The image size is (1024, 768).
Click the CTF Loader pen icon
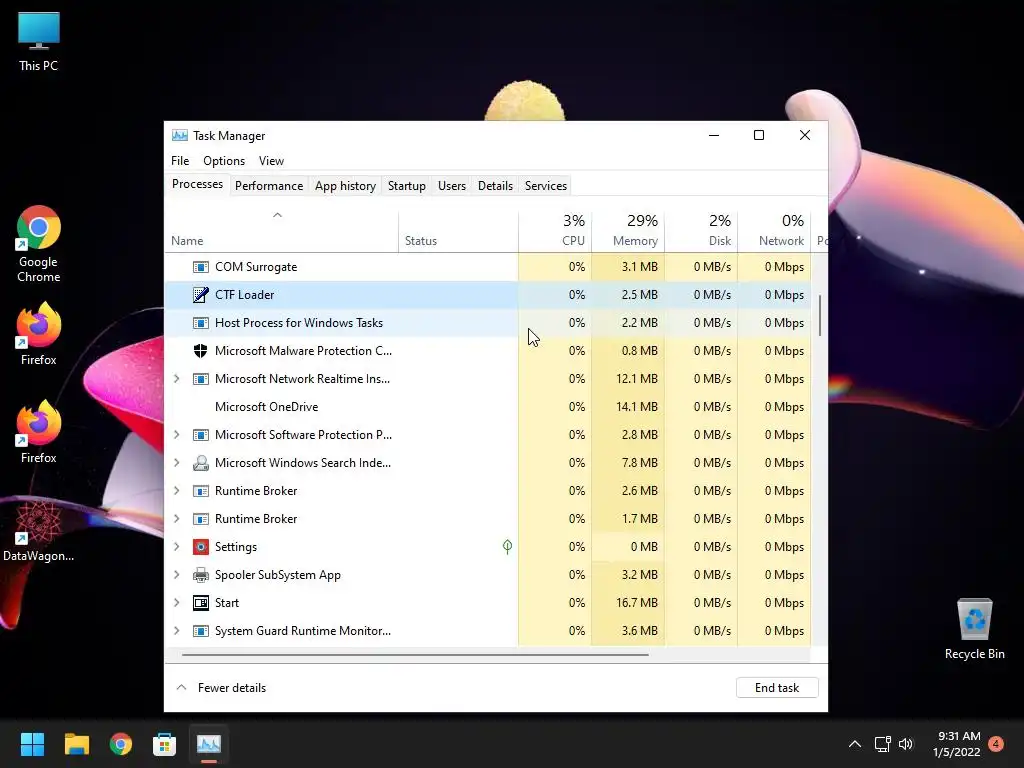(x=200, y=295)
